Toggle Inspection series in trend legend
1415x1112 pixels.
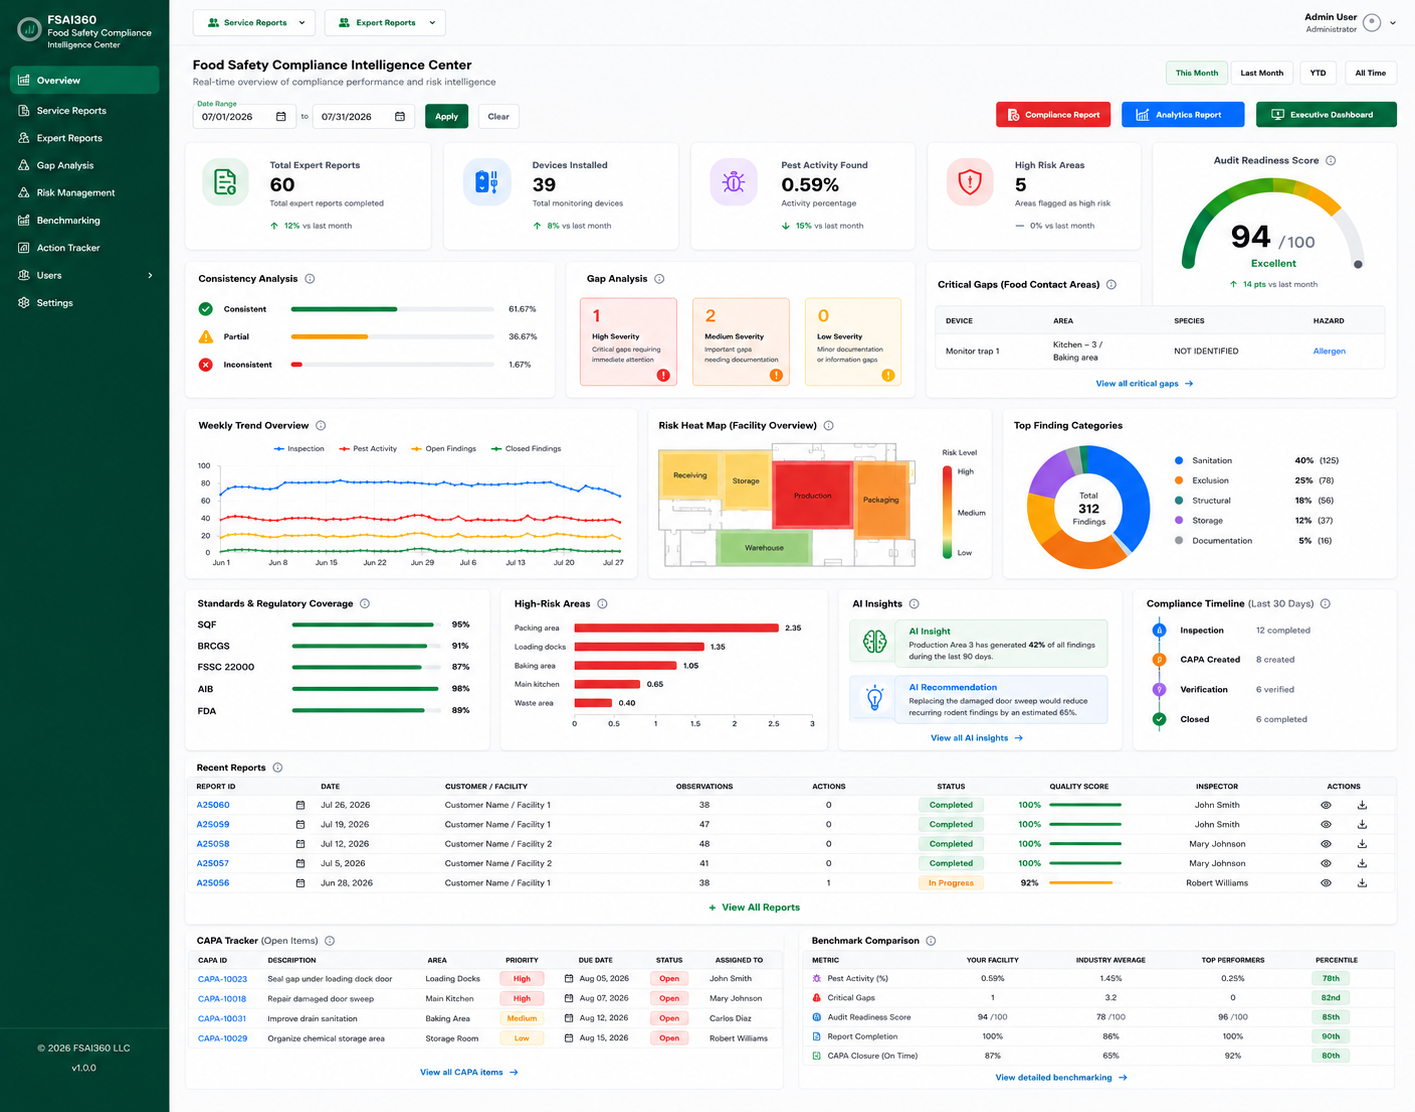299,449
